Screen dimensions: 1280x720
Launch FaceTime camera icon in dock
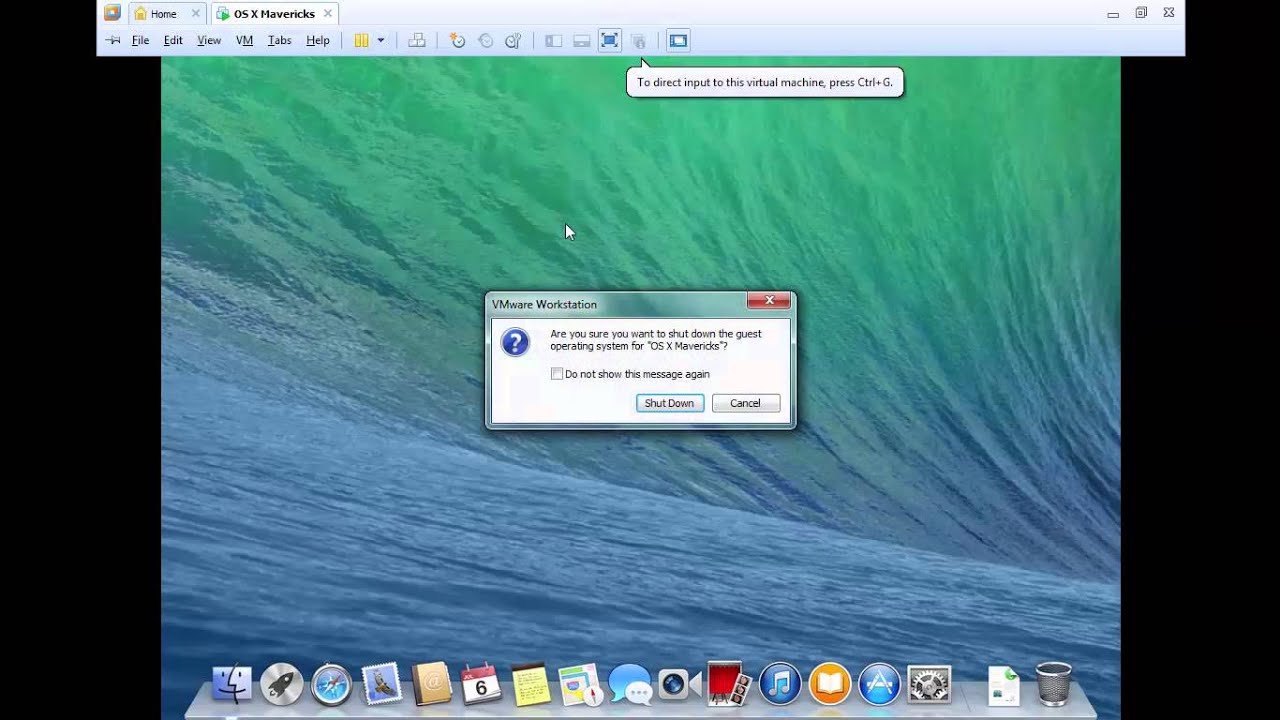coord(679,684)
